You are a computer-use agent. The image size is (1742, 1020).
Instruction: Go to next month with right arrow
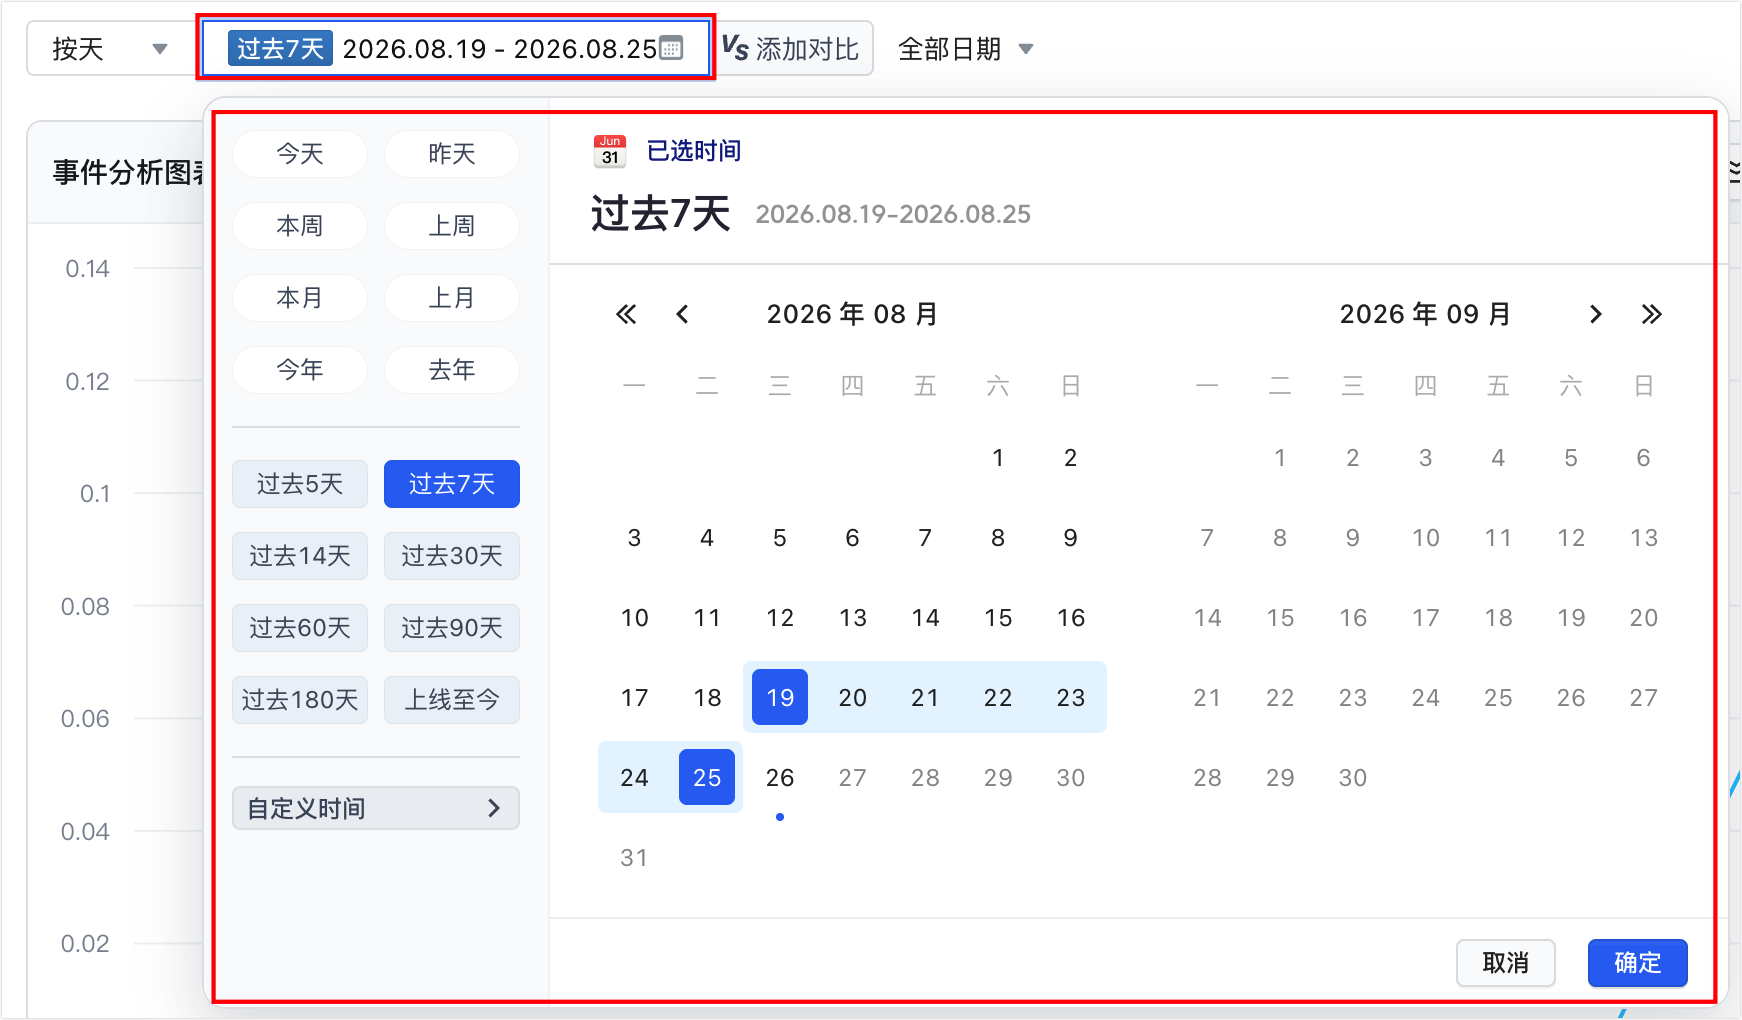(1596, 315)
